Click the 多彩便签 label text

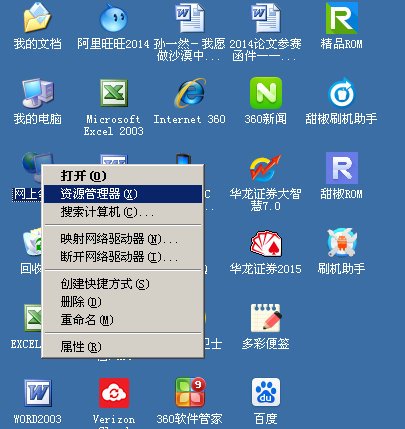coord(266,343)
